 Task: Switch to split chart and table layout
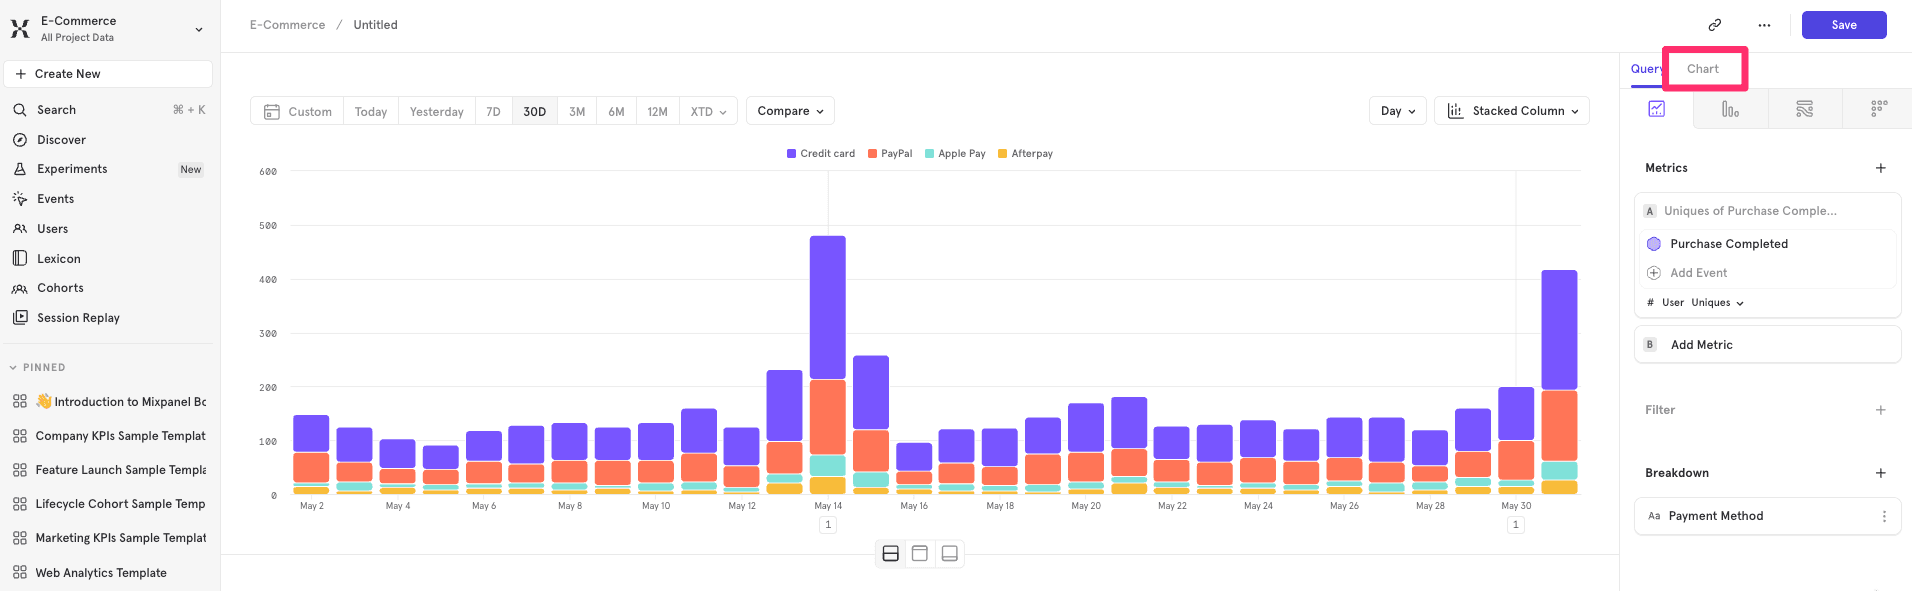(890, 554)
